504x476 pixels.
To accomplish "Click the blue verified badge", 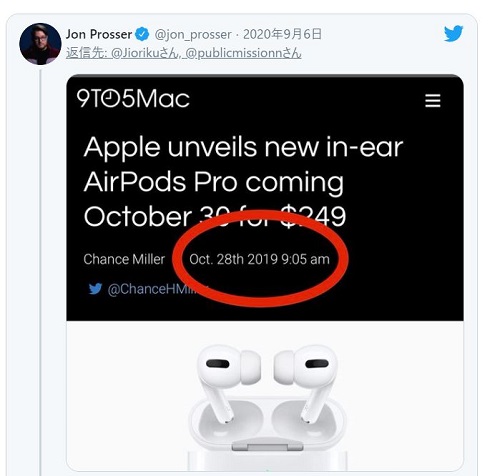I will coord(142,34).
